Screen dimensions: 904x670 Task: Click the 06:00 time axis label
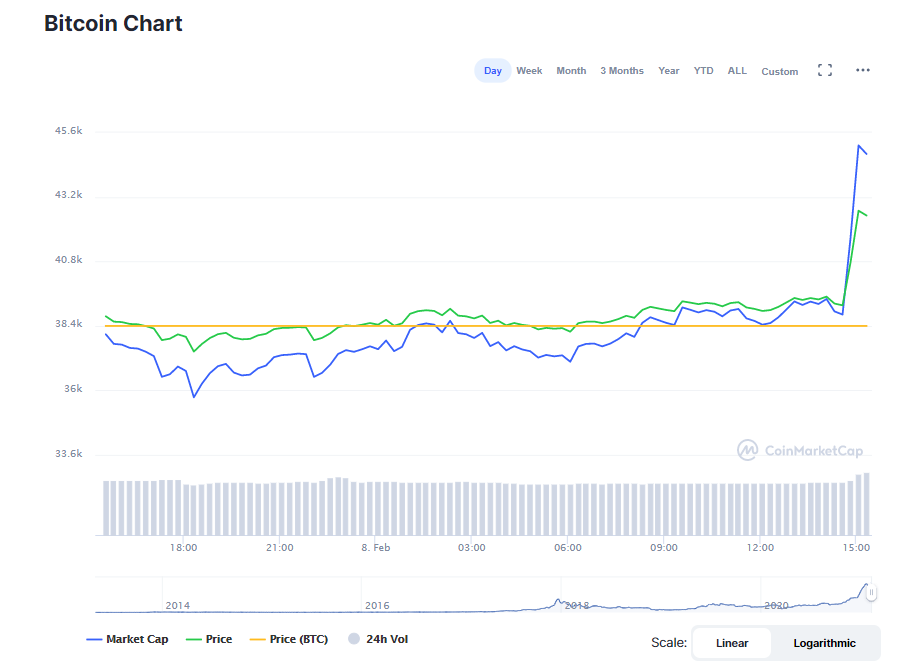tap(568, 547)
